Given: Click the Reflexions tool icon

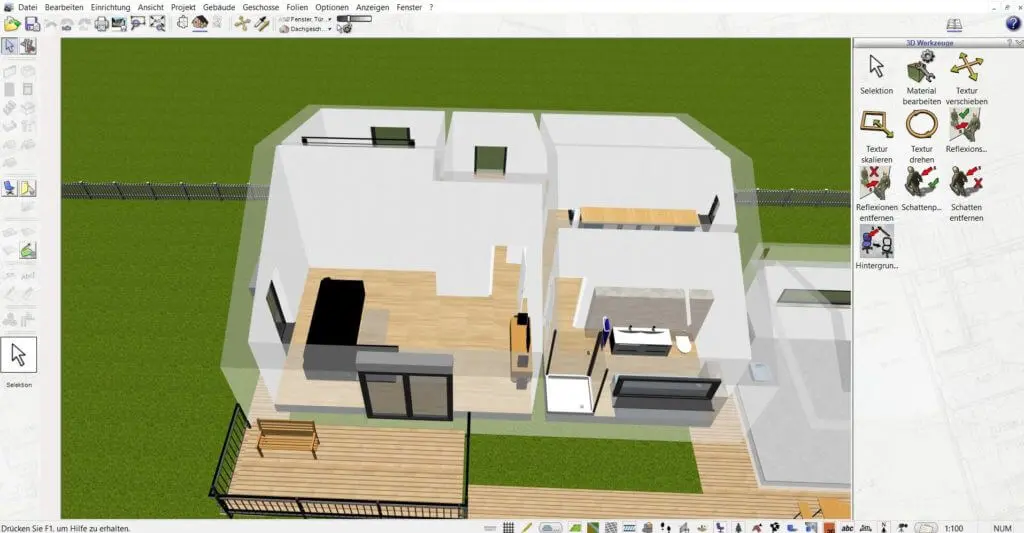Looking at the screenshot, I should click(x=966, y=131).
